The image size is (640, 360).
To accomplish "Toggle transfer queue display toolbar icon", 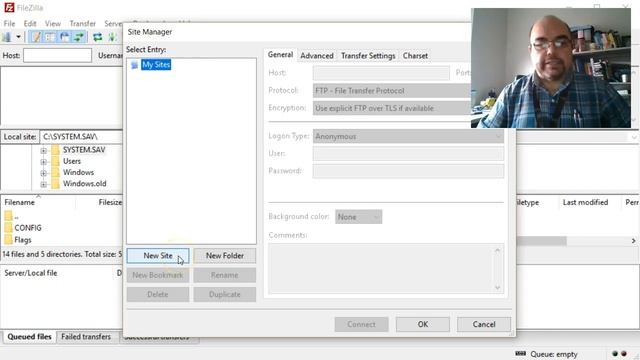I will pyautogui.click(x=79, y=37).
